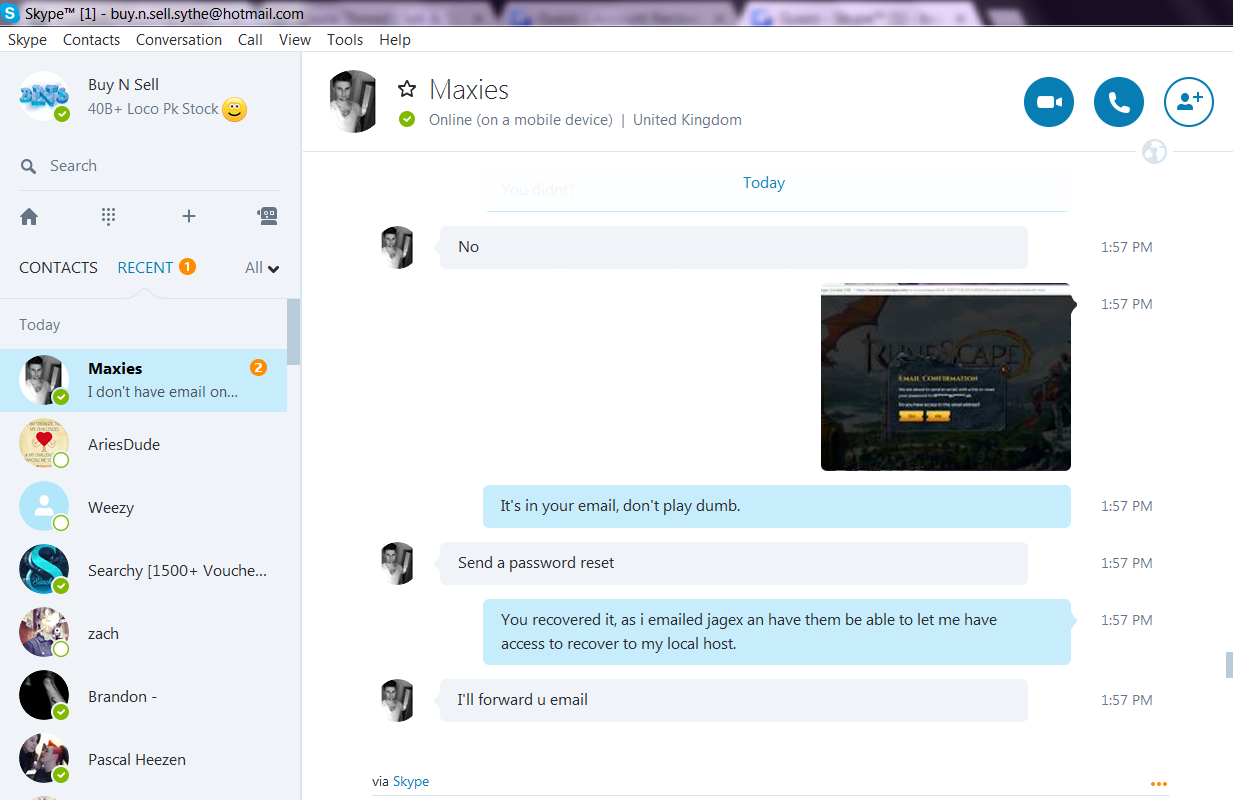The image size is (1233, 800).
Task: Open the Help menu
Action: [395, 40]
